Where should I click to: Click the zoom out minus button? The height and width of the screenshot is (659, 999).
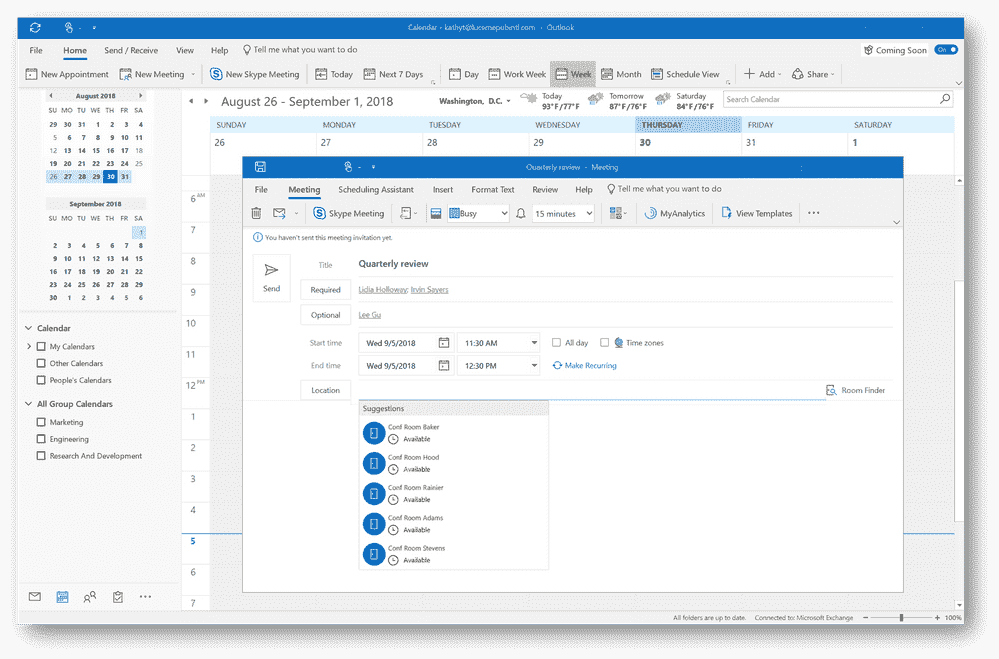866,618
